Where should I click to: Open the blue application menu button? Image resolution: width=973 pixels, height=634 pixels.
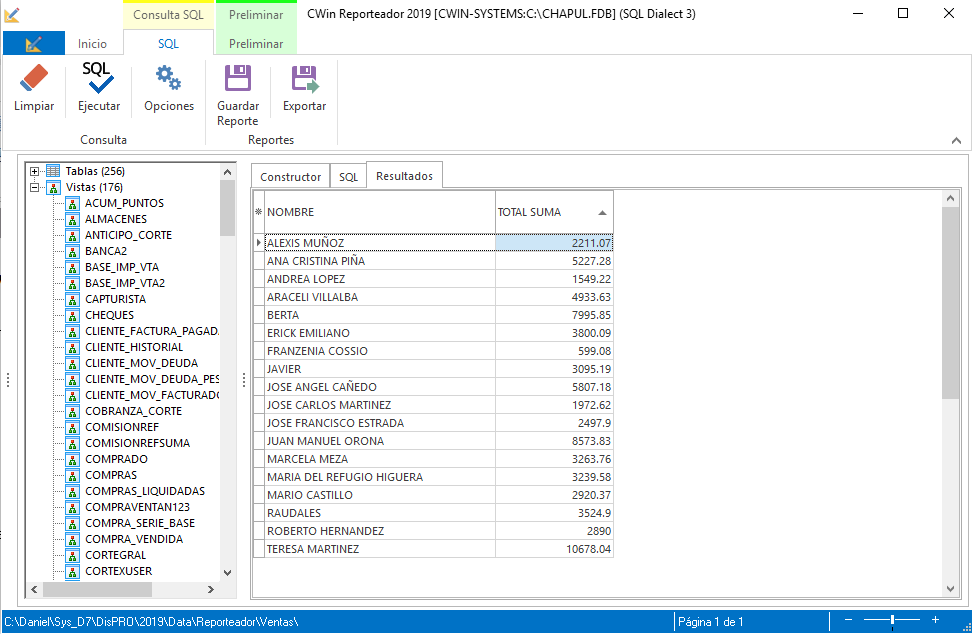click(33, 44)
